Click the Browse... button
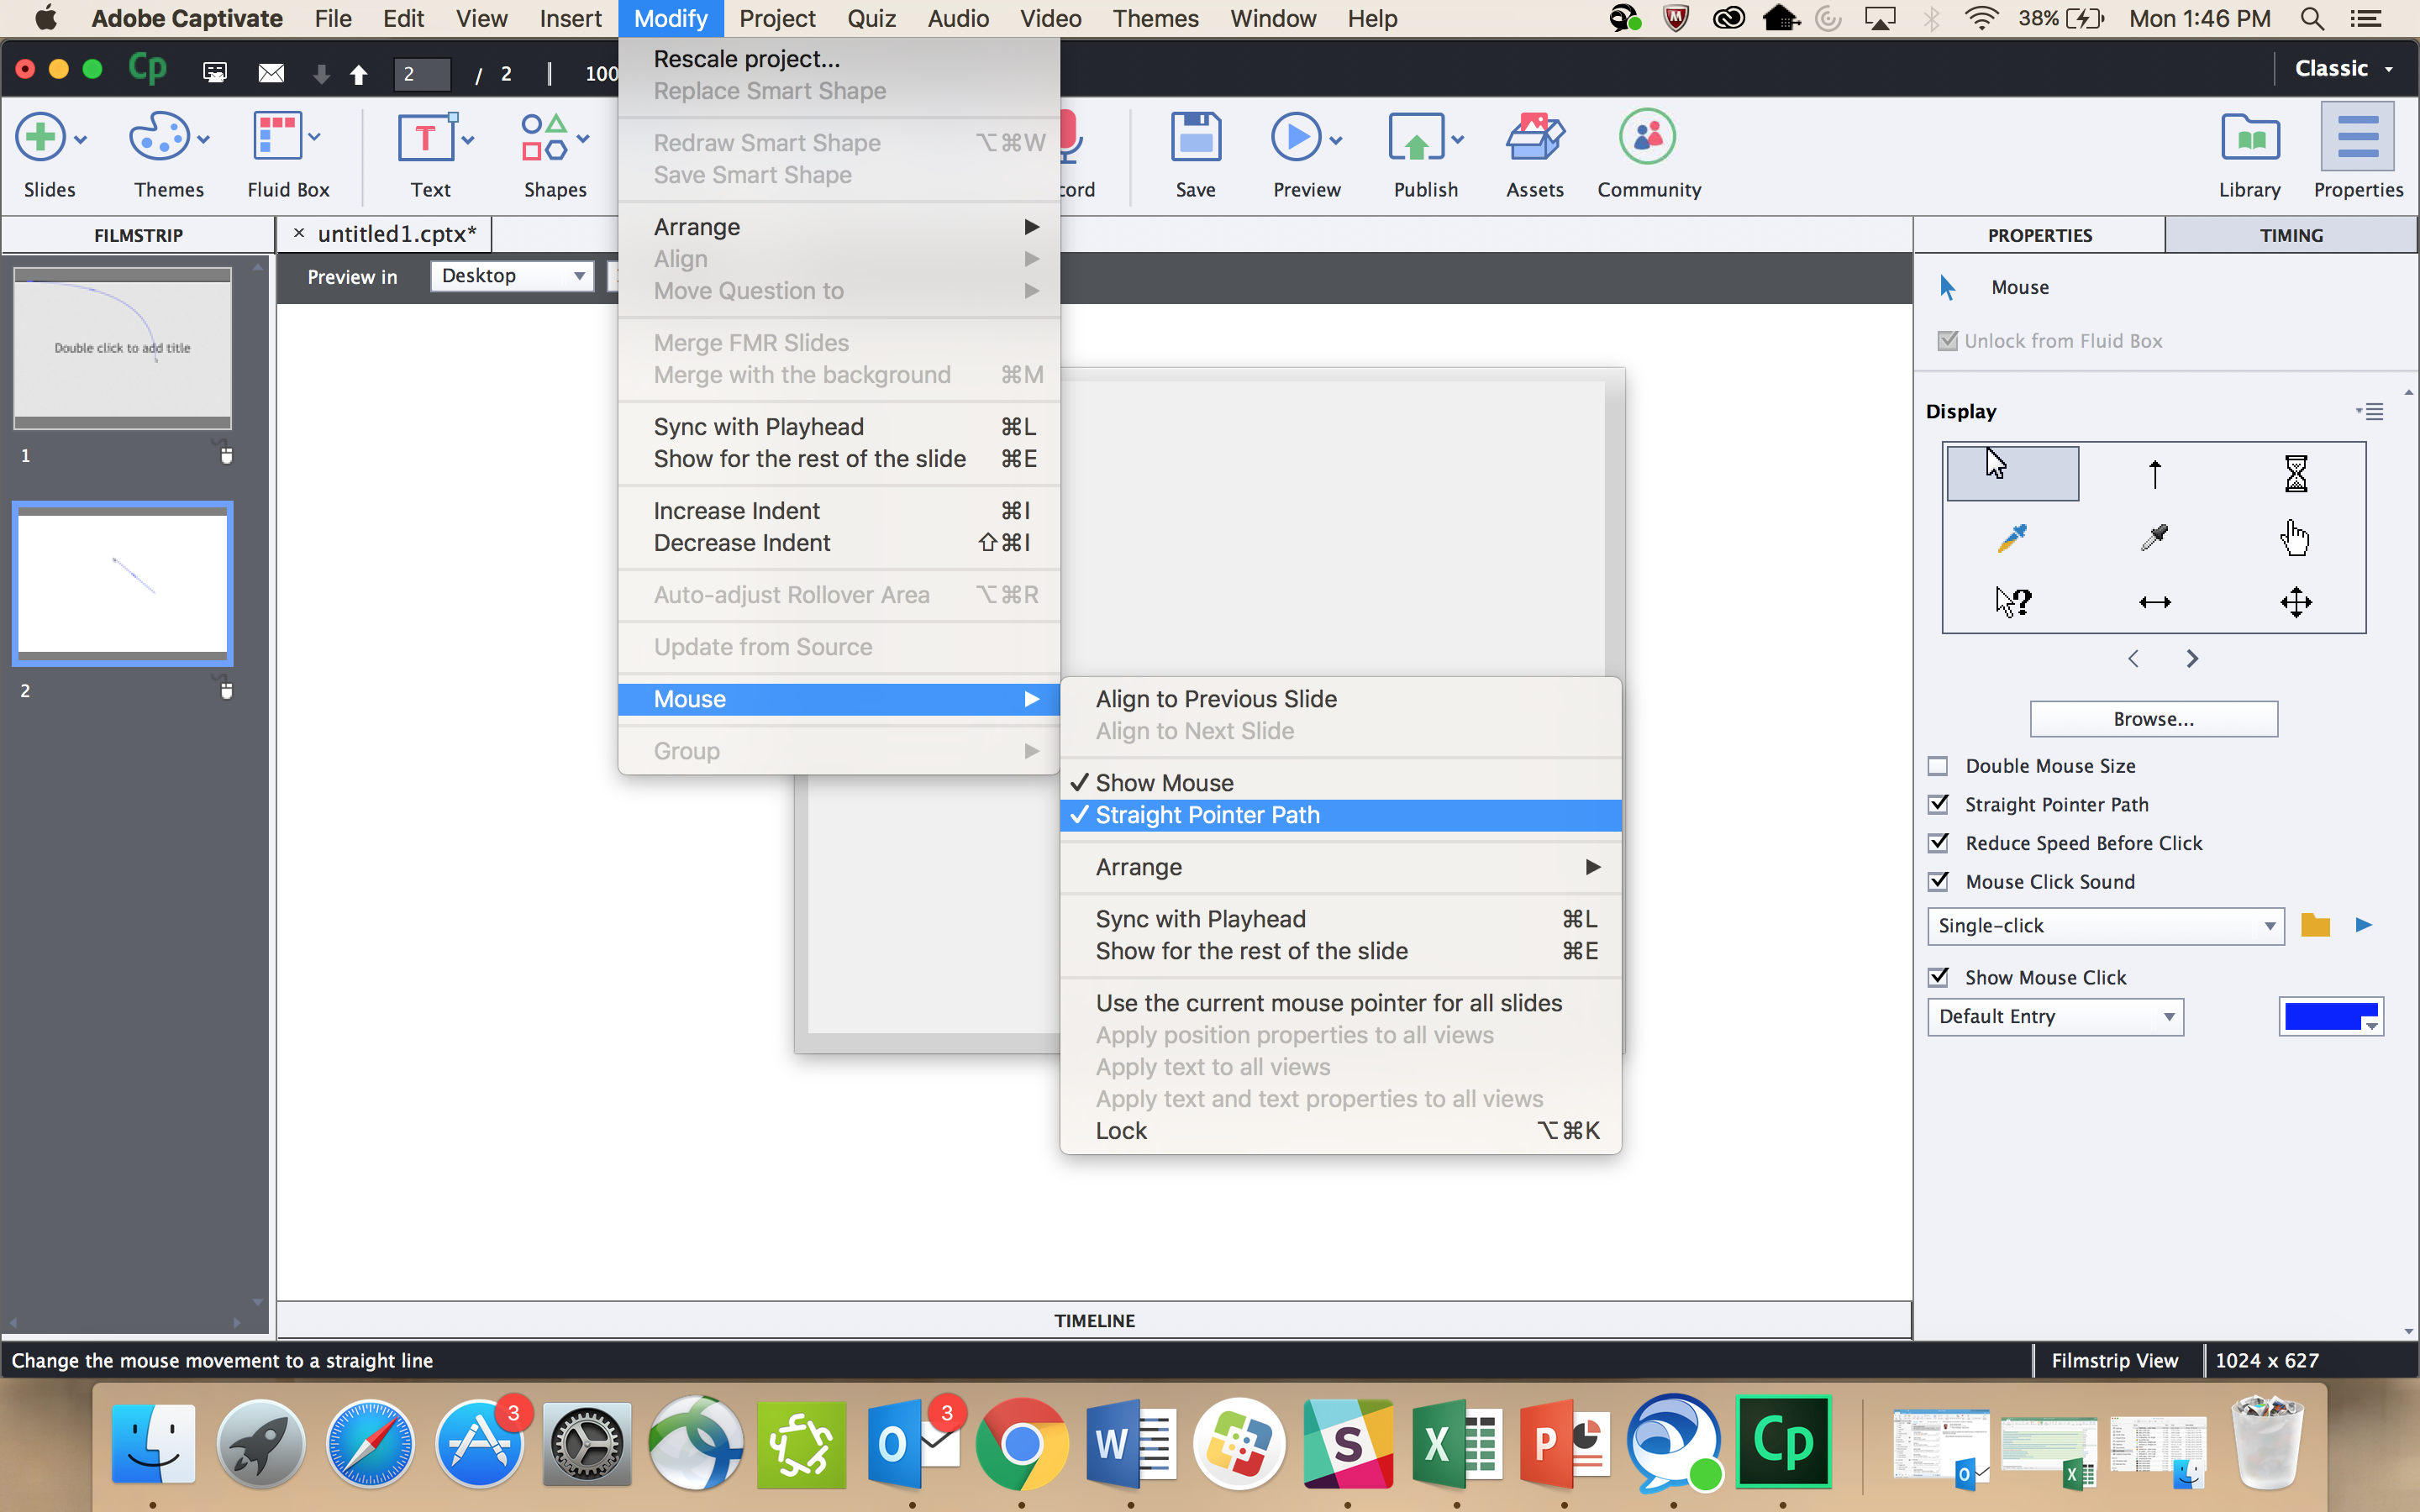Image resolution: width=2420 pixels, height=1512 pixels. pos(2153,719)
